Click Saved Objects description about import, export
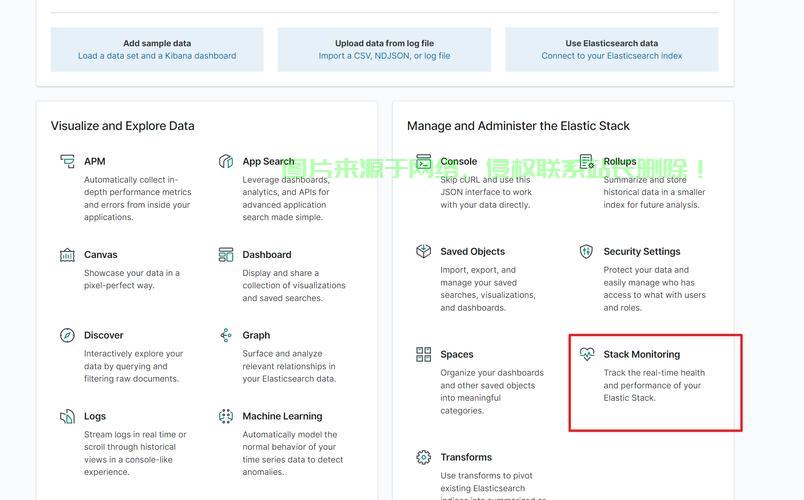 pyautogui.click(x=488, y=289)
